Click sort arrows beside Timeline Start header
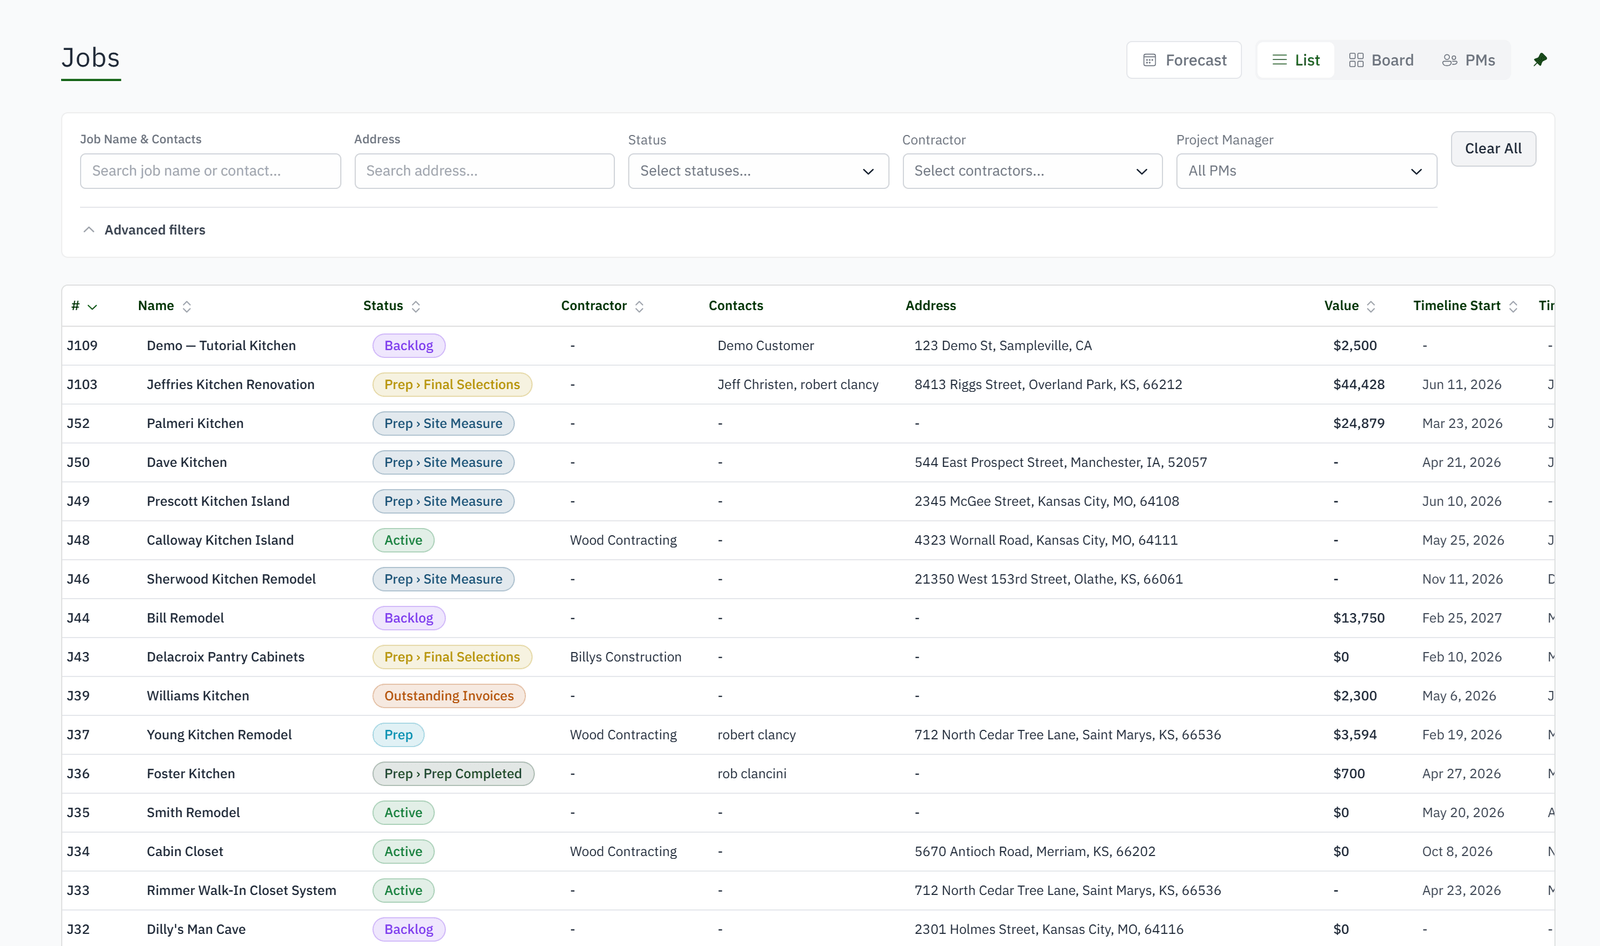The height and width of the screenshot is (946, 1600). click(x=1513, y=307)
